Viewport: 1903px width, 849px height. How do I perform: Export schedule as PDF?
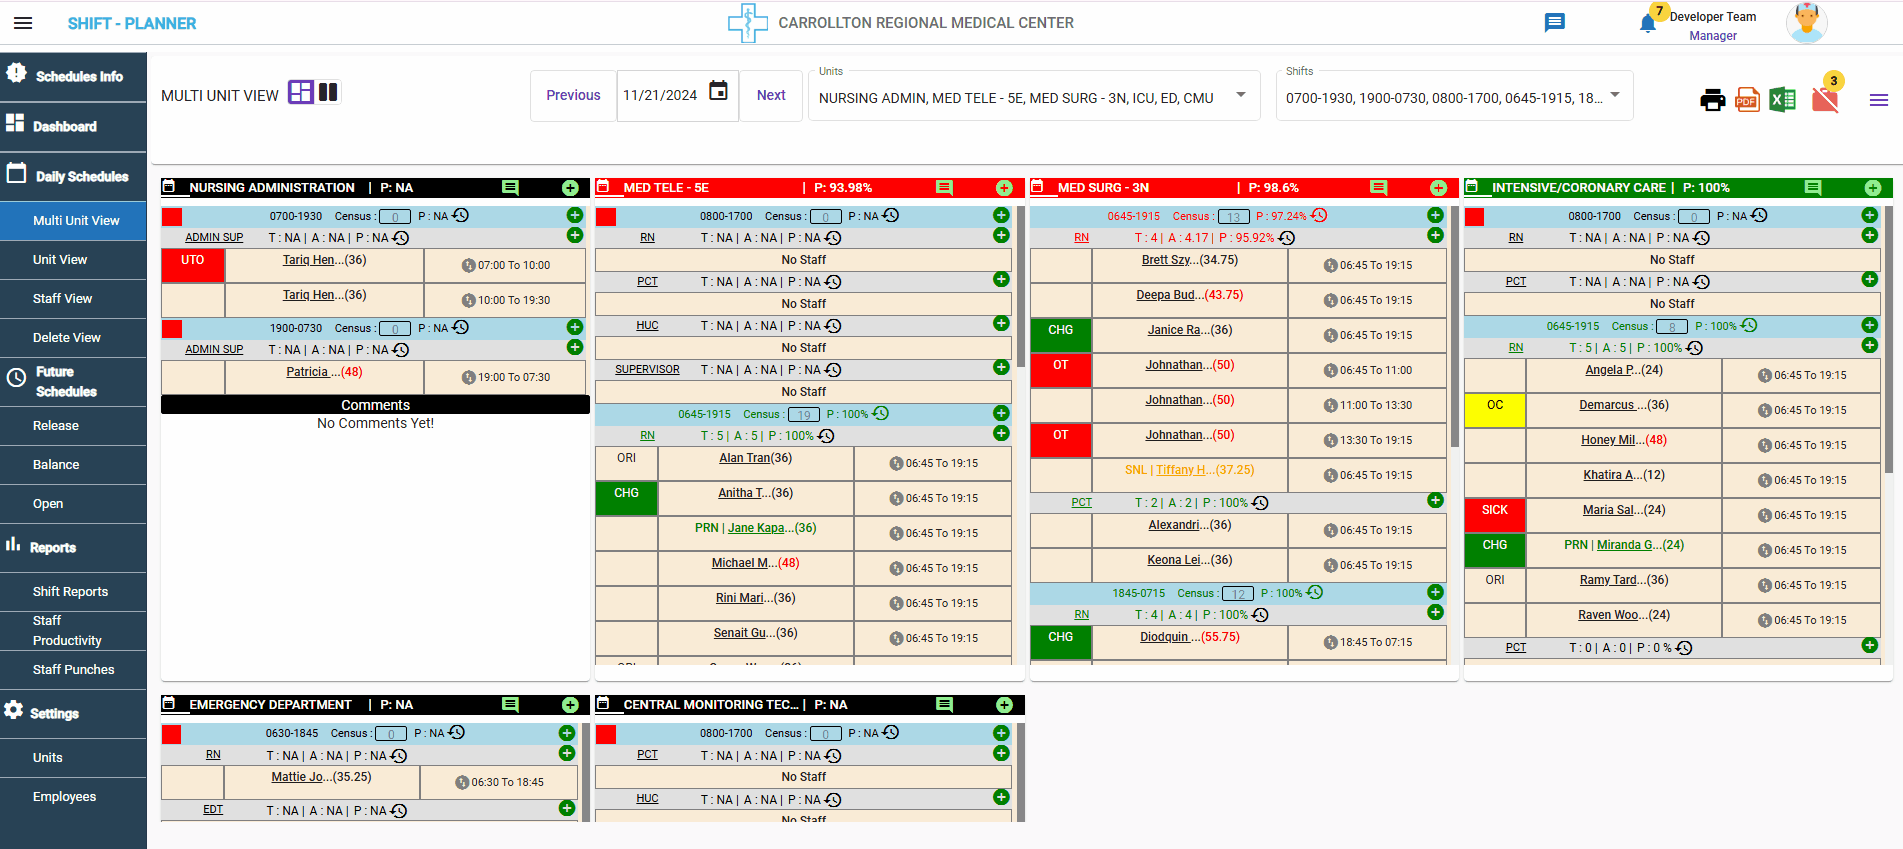tap(1747, 100)
